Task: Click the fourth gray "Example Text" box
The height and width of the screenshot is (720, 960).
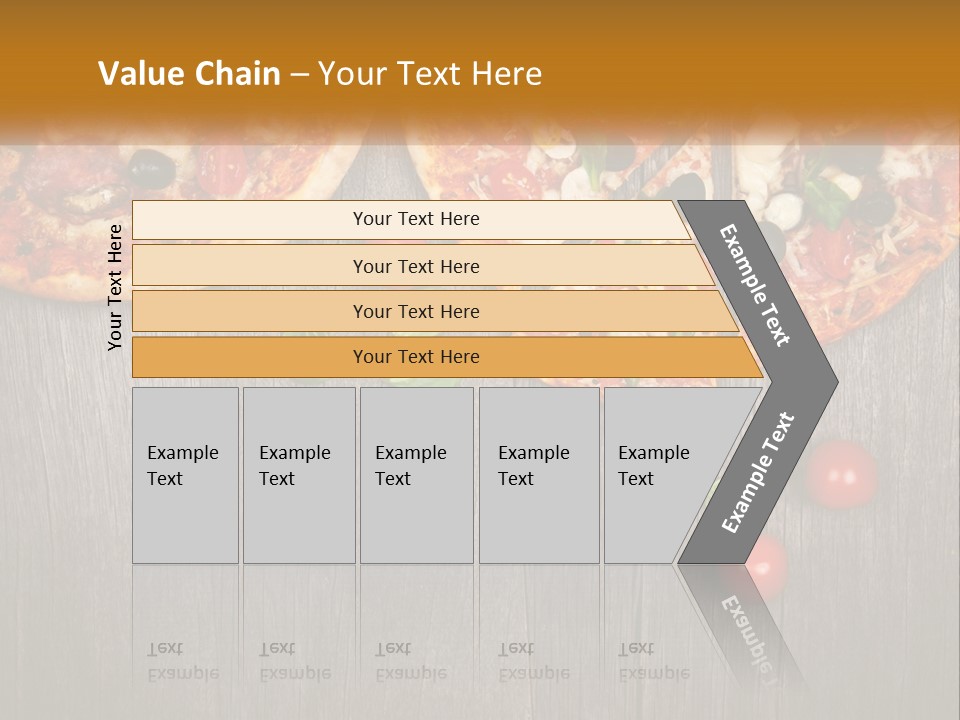Action: point(538,475)
